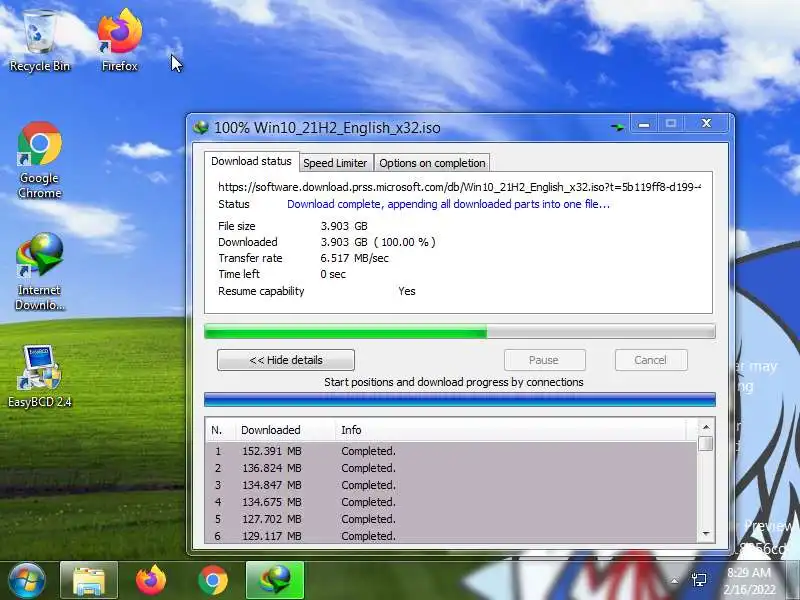Image resolution: width=800 pixels, height=600 pixels.
Task: Open the Recycle Bin desktop icon
Action: point(40,42)
